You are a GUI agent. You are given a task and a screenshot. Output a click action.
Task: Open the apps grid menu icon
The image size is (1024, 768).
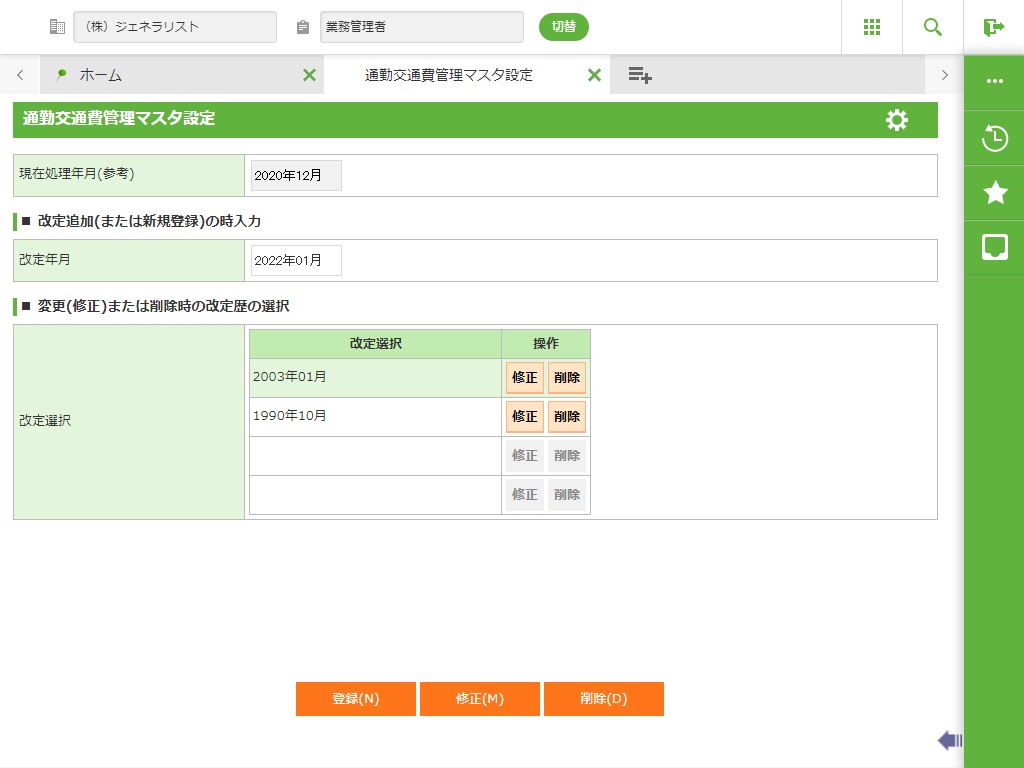pos(871,27)
